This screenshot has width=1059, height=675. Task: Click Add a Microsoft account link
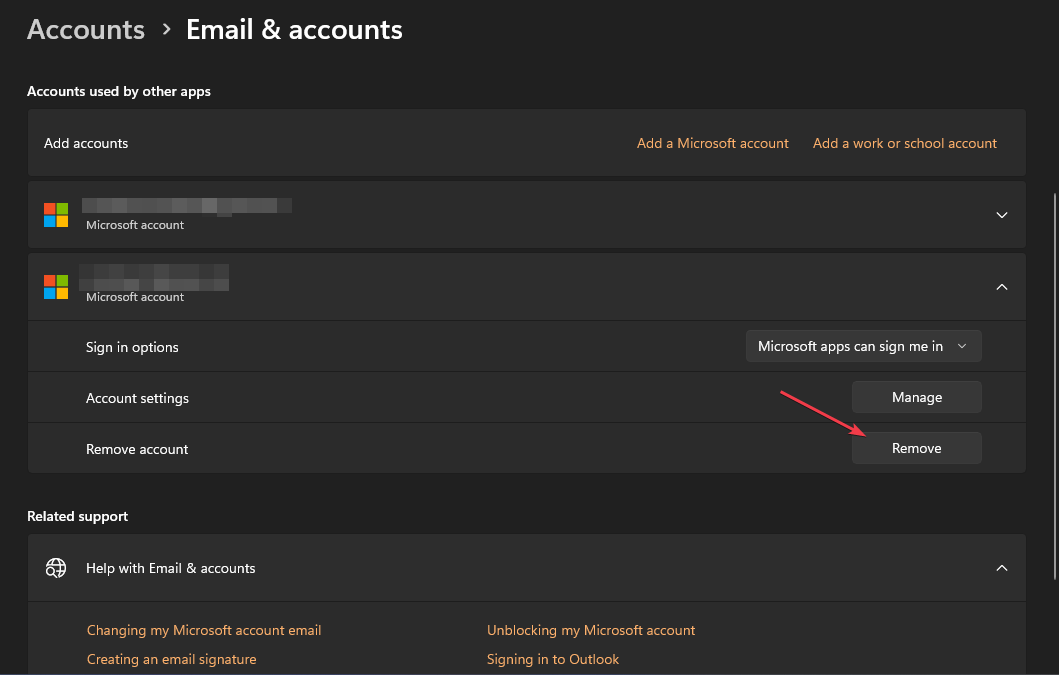pyautogui.click(x=713, y=143)
